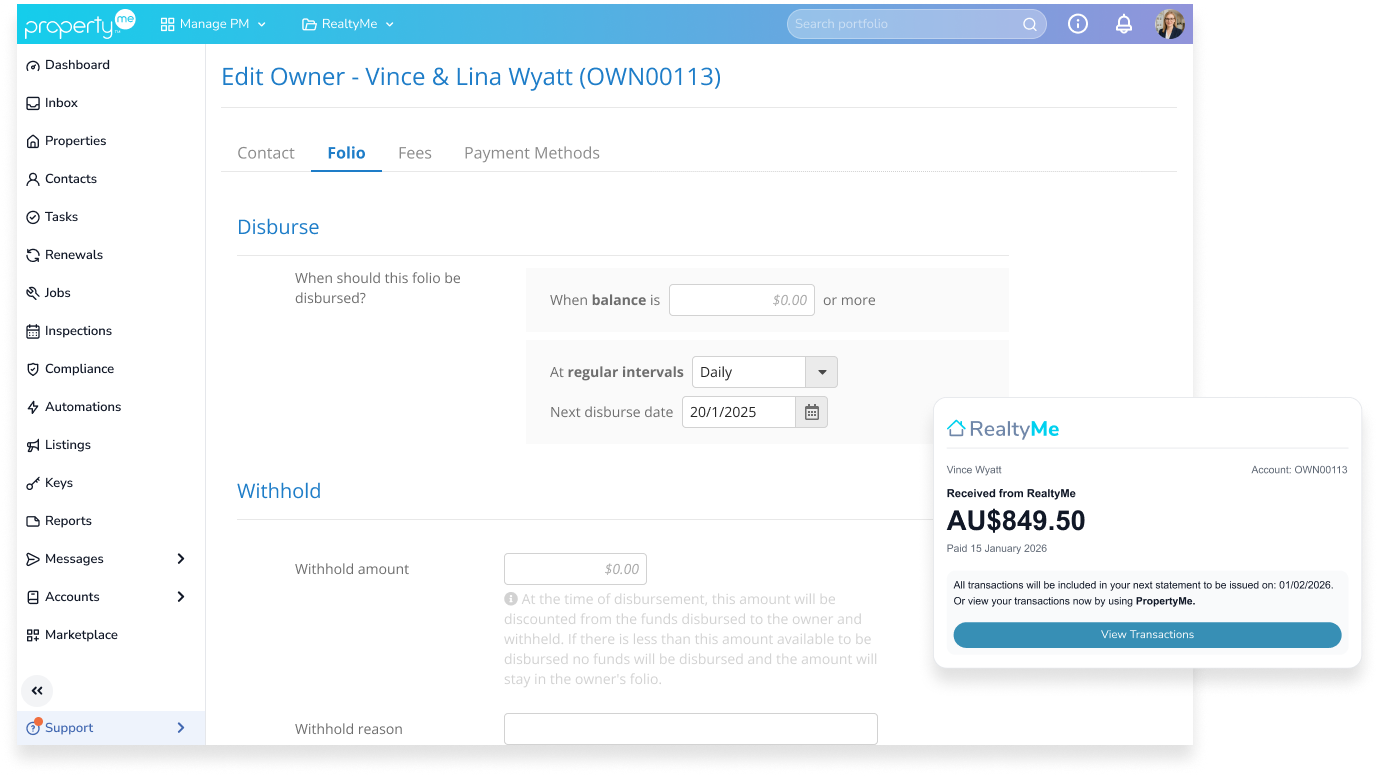
Task: Switch to the Payment Methods tab
Action: pos(532,153)
